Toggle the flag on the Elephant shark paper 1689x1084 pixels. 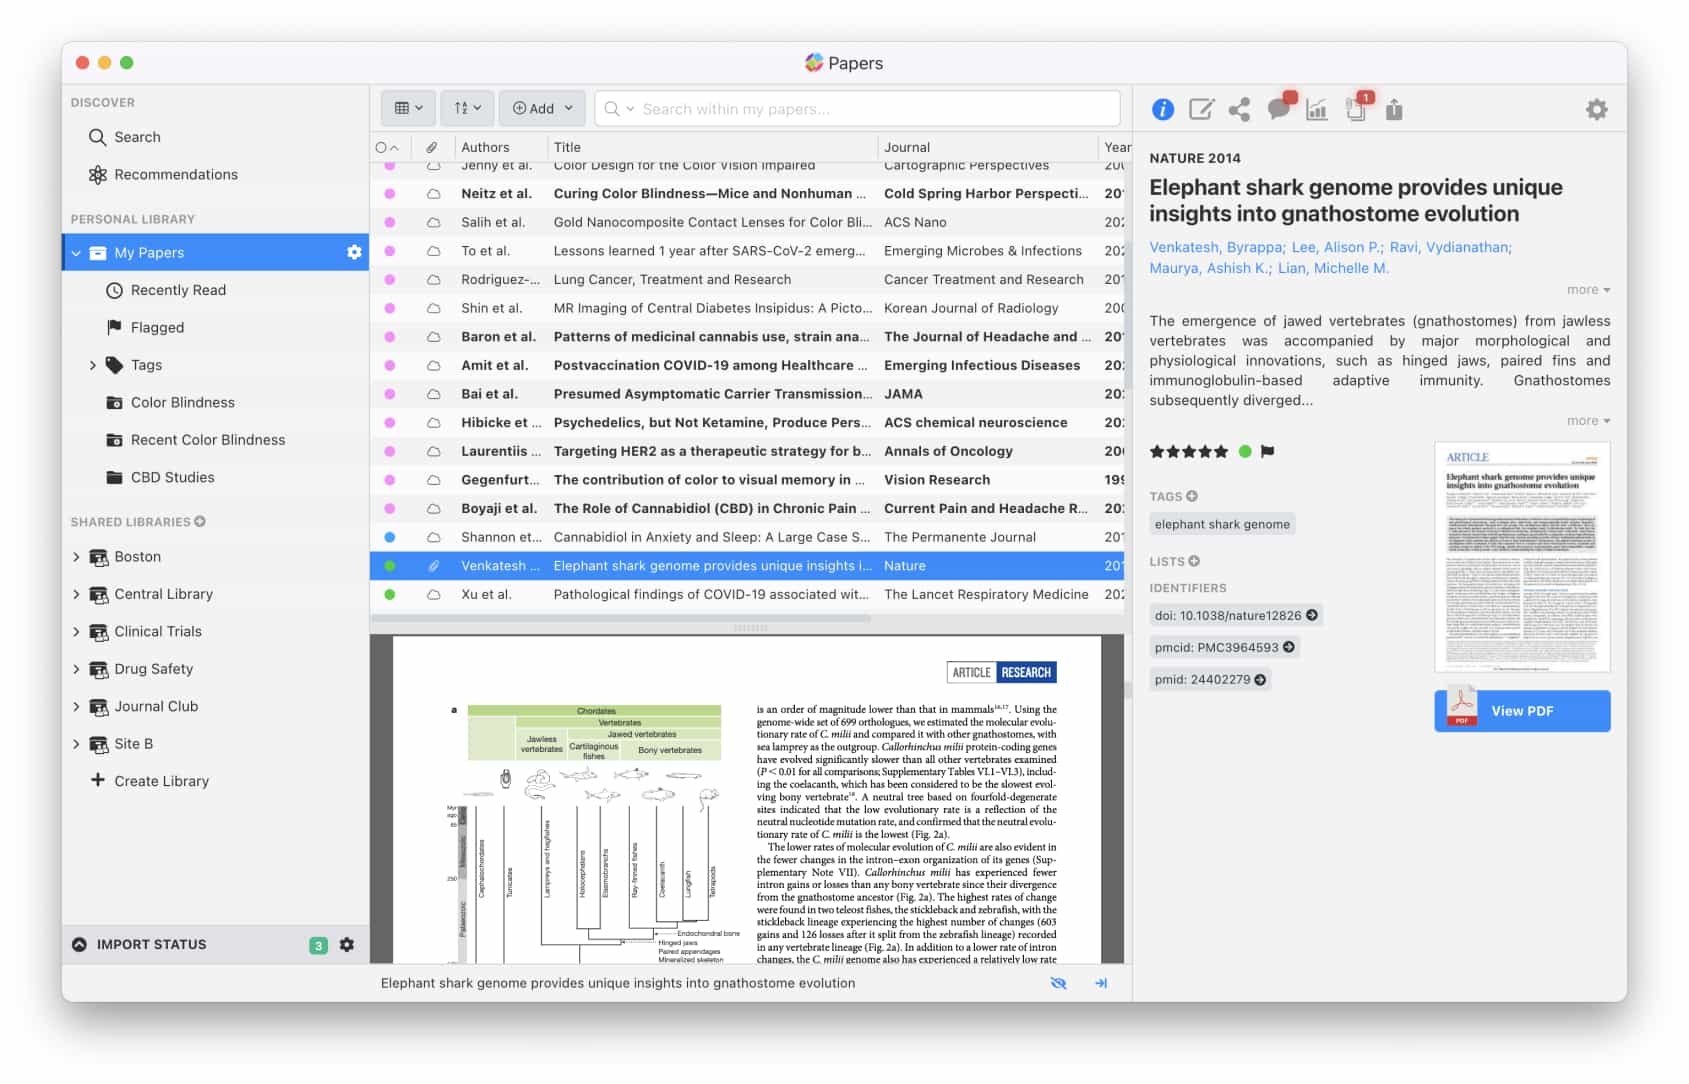[x=1268, y=451]
